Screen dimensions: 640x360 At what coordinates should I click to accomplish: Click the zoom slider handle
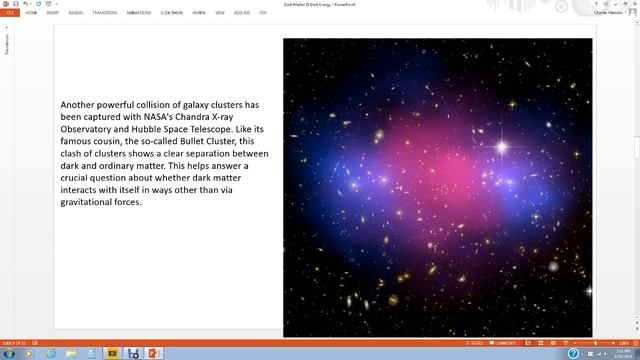[596, 343]
